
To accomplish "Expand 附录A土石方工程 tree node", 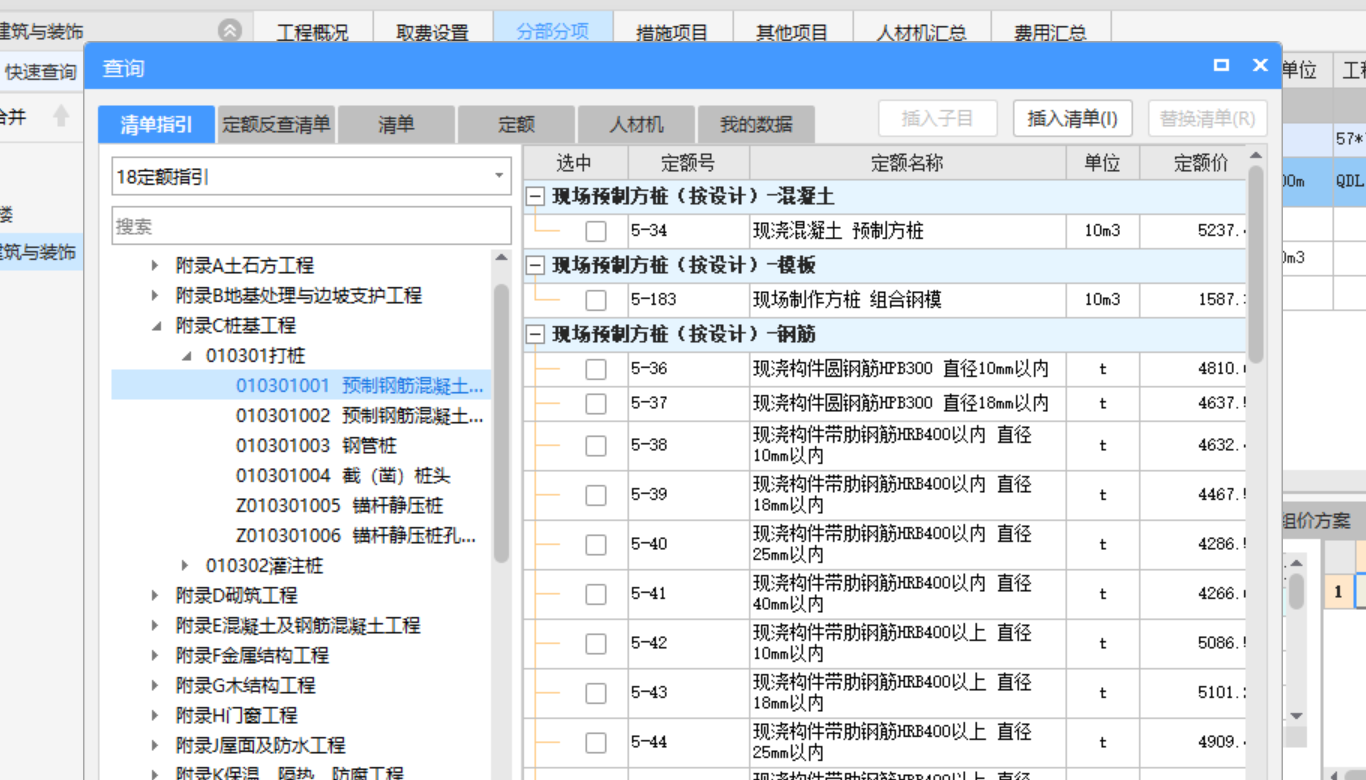I will click(x=155, y=266).
